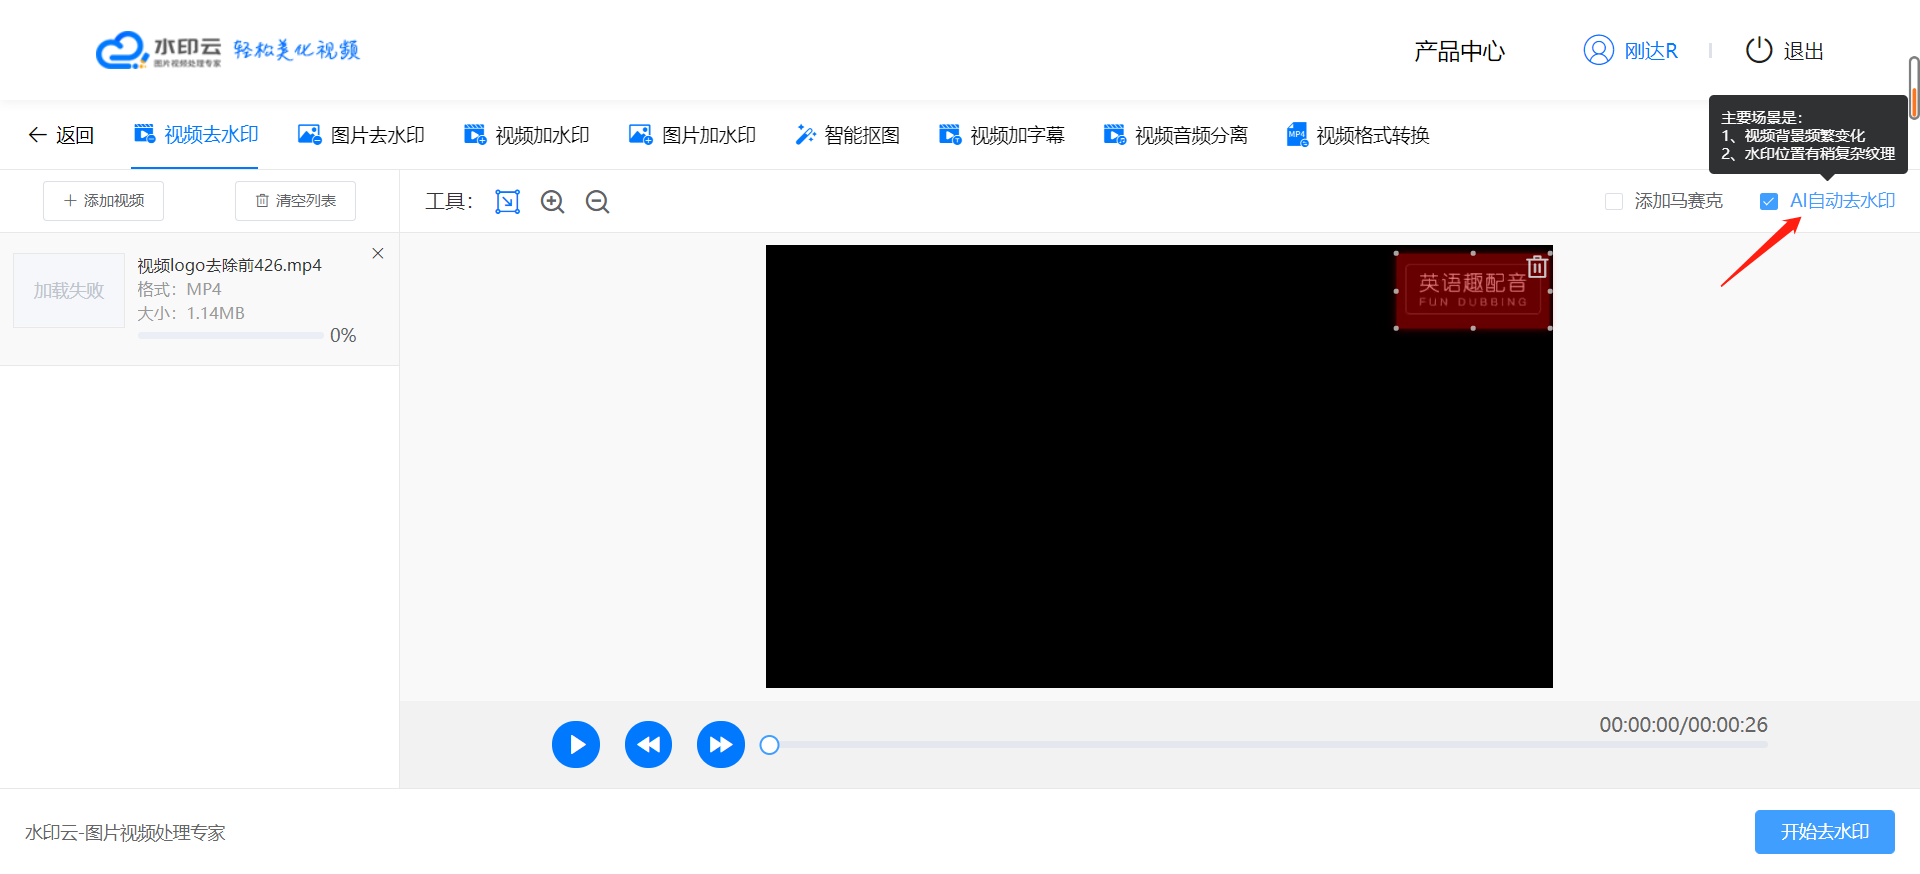Start watermark removal with 开始去水印
The image size is (1920, 874).
point(1824,832)
